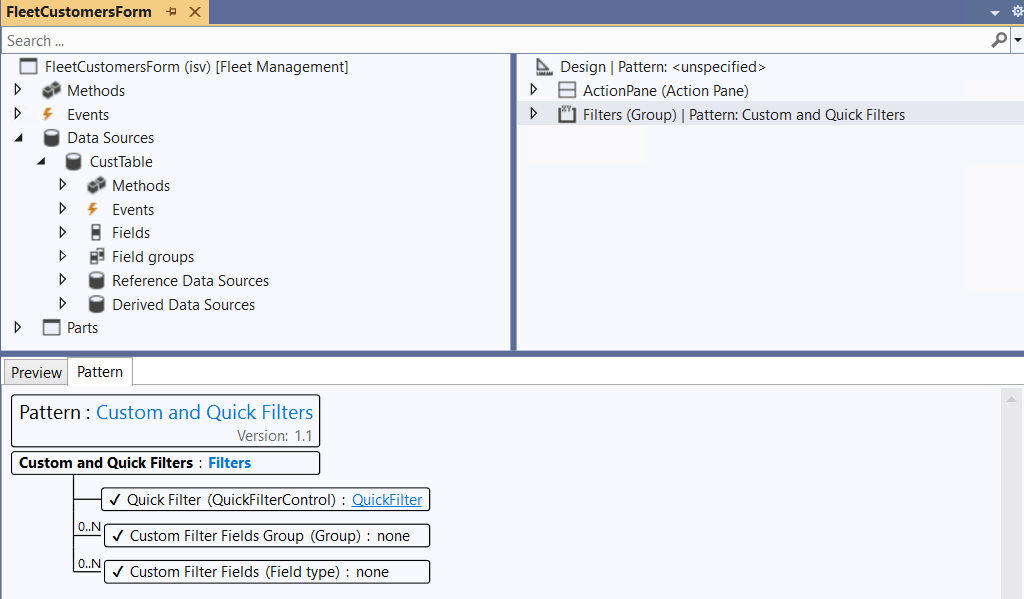
Task: Click the Field groups icon
Action: tap(97, 256)
